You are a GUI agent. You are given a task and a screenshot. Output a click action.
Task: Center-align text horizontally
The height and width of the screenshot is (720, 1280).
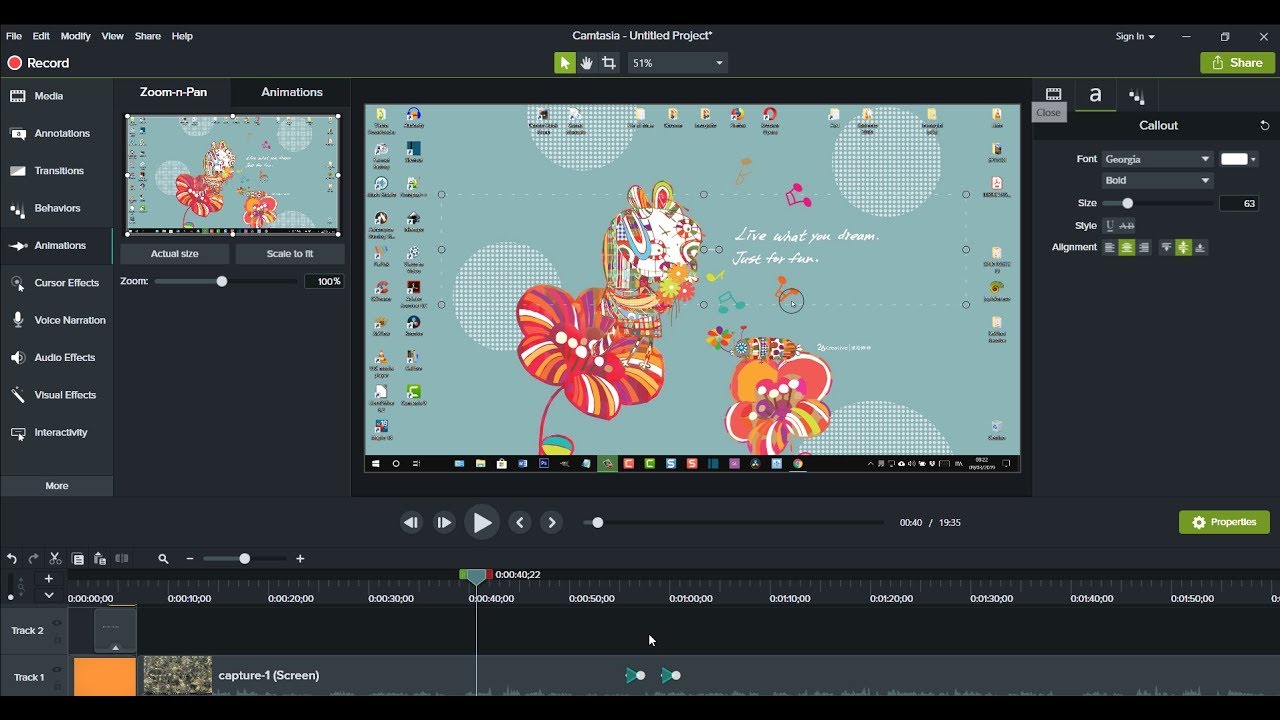pos(1127,247)
